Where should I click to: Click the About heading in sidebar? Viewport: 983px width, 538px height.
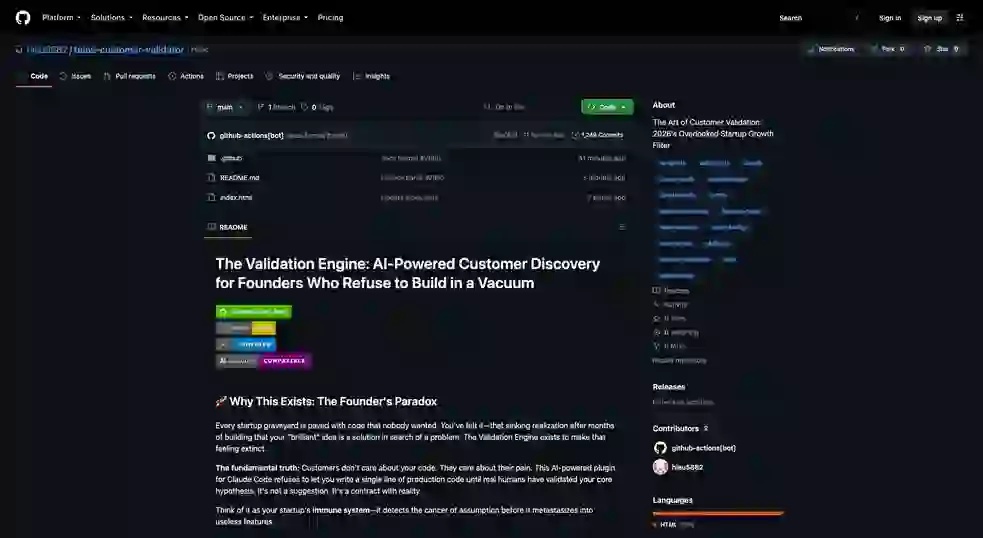[x=663, y=105]
